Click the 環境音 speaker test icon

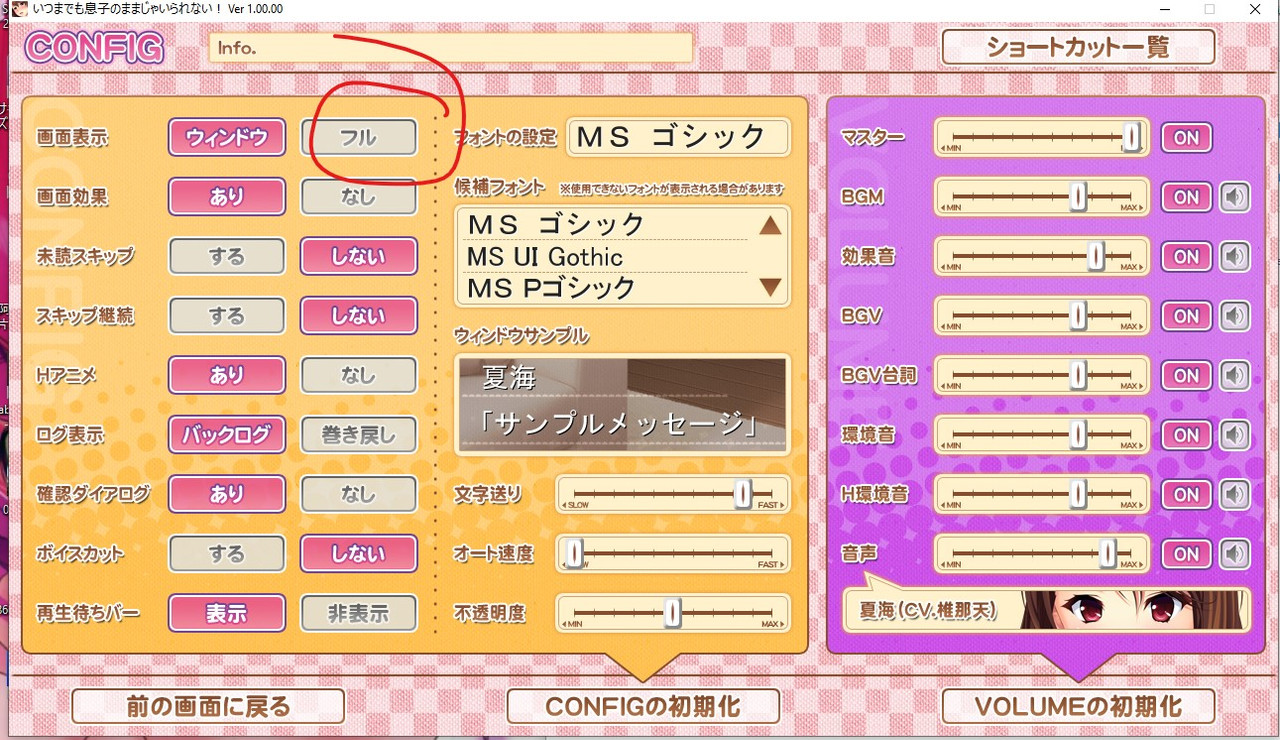pos(1236,435)
